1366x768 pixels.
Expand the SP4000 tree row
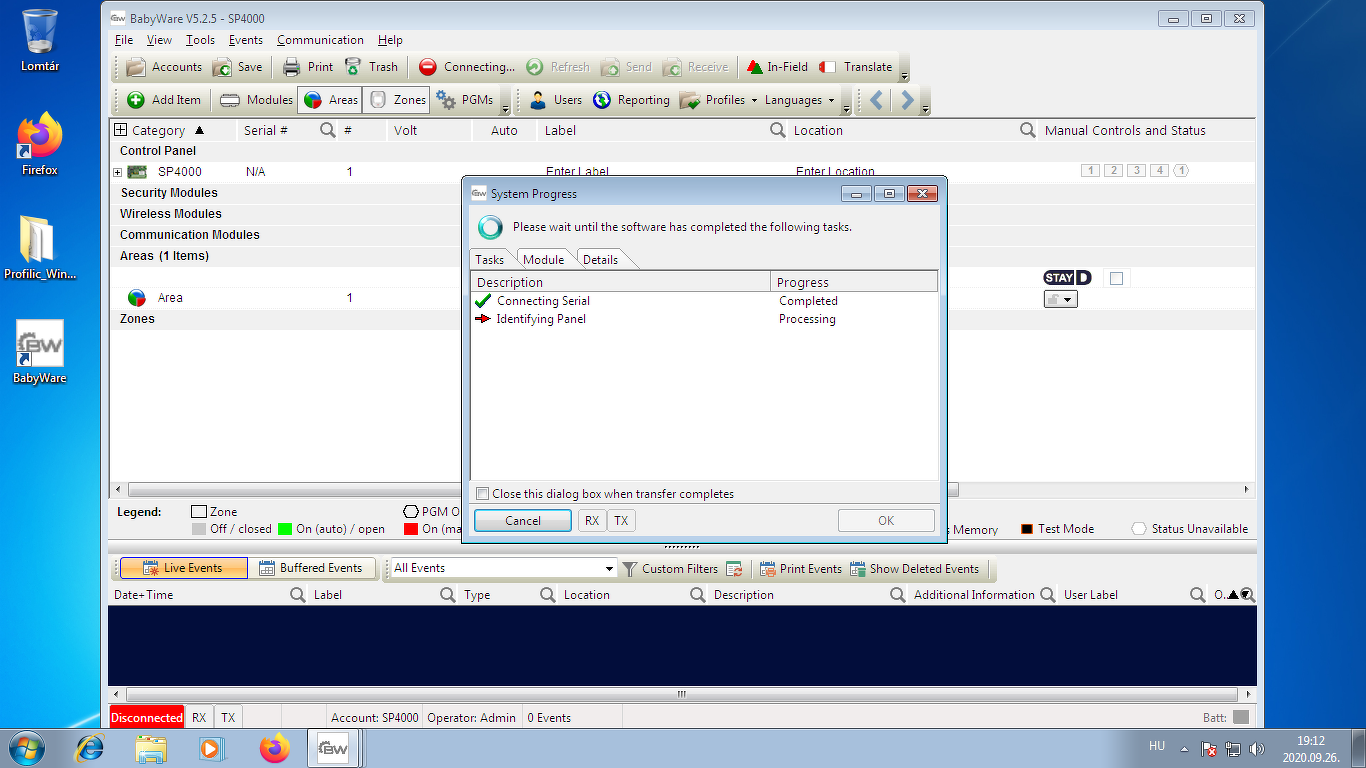pyautogui.click(x=117, y=172)
